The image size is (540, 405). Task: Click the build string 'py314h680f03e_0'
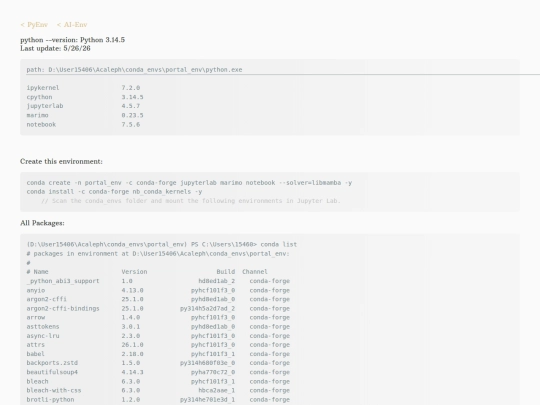[x=208, y=363]
